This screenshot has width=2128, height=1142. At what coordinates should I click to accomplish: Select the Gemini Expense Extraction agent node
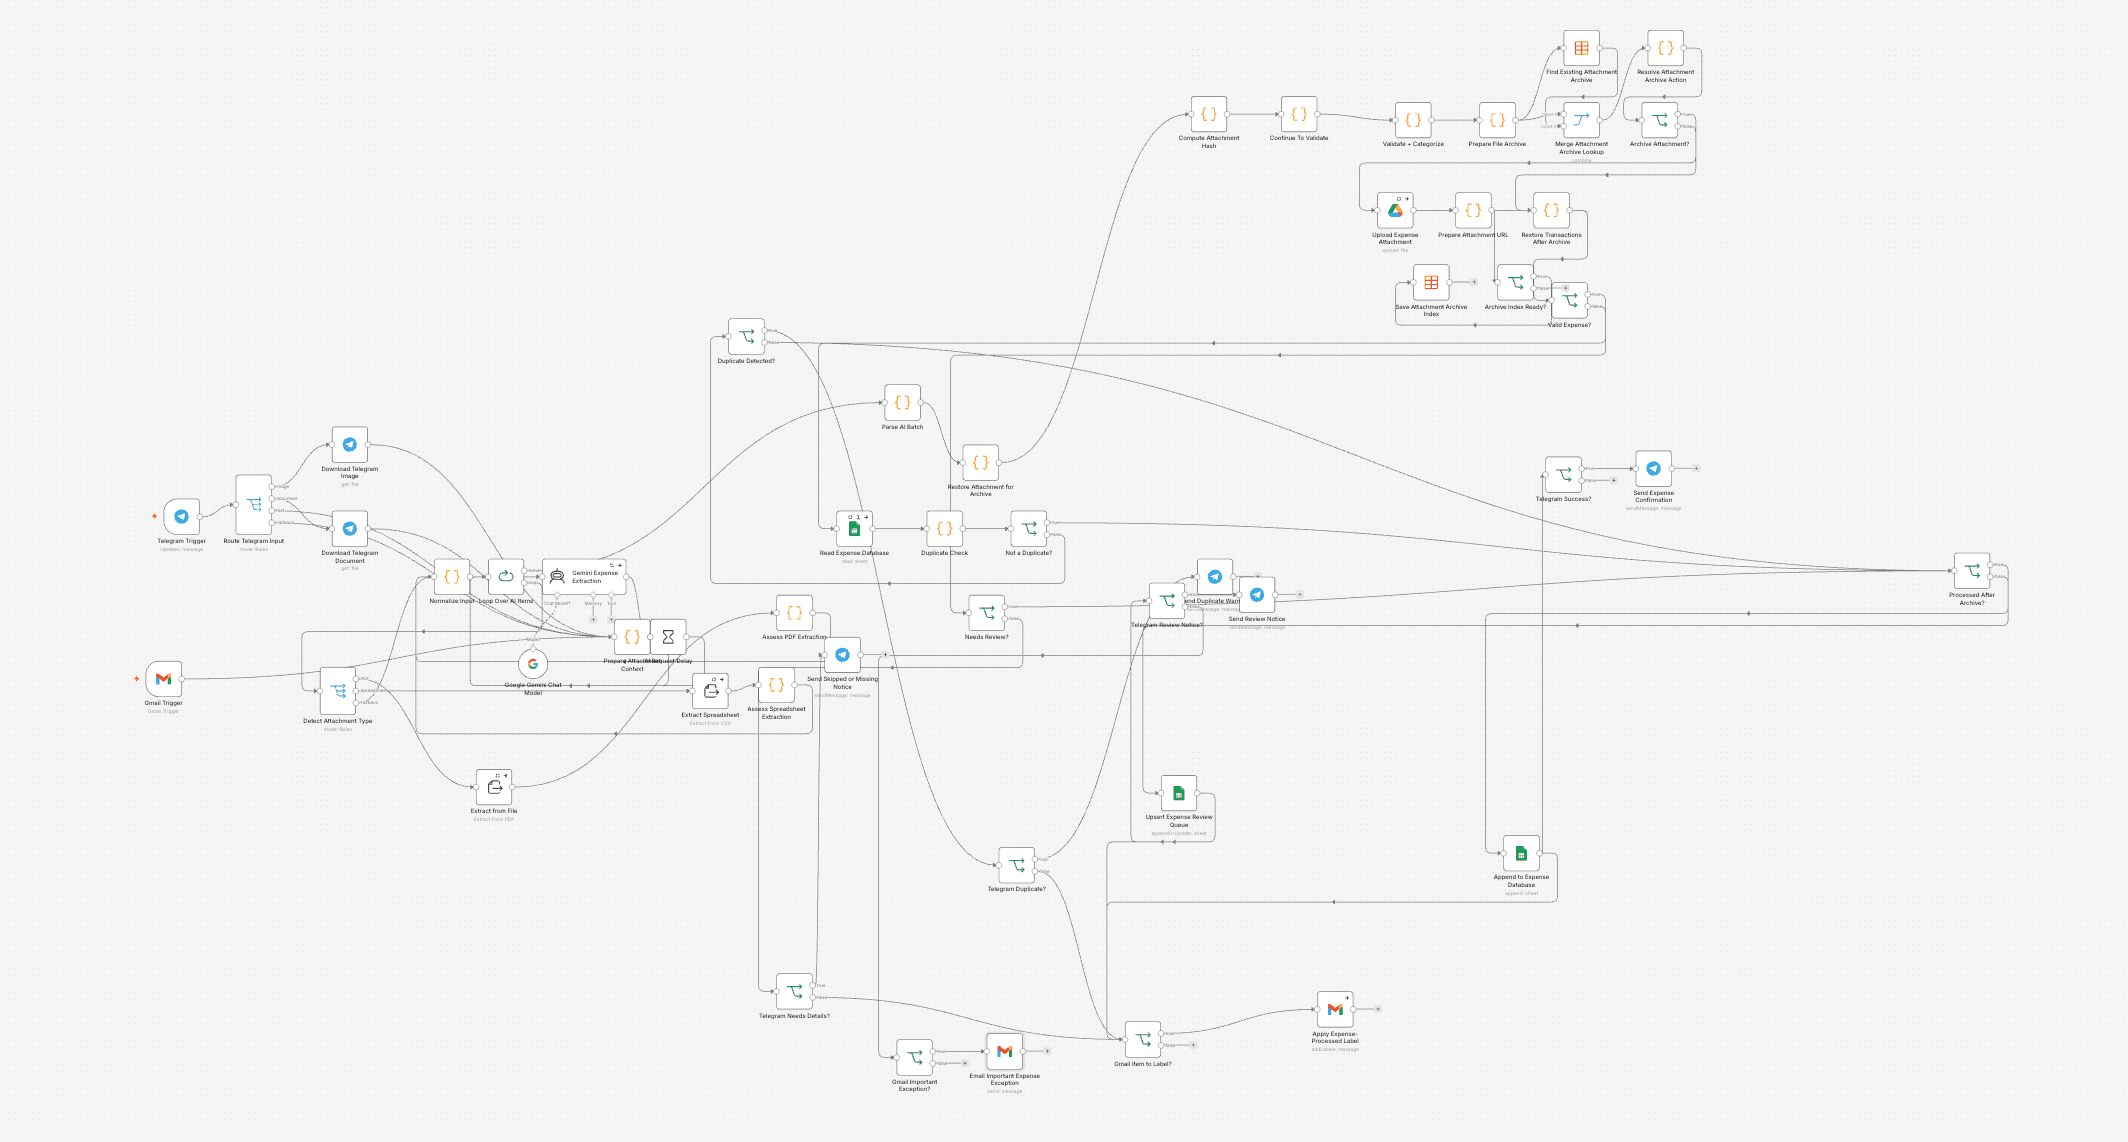[x=584, y=577]
